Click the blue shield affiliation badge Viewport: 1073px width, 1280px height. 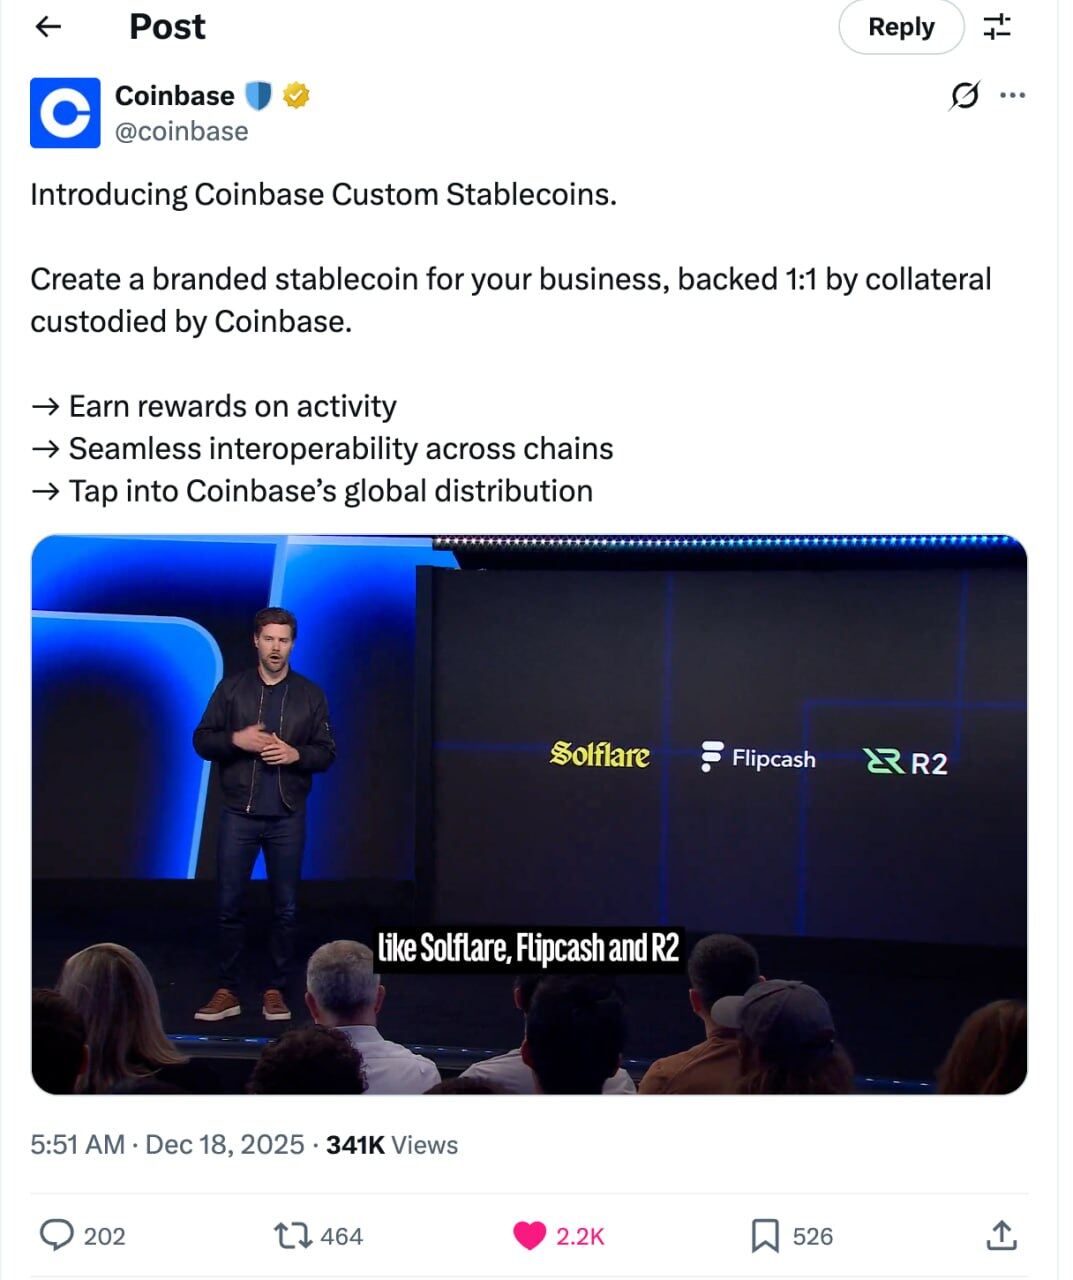point(258,96)
